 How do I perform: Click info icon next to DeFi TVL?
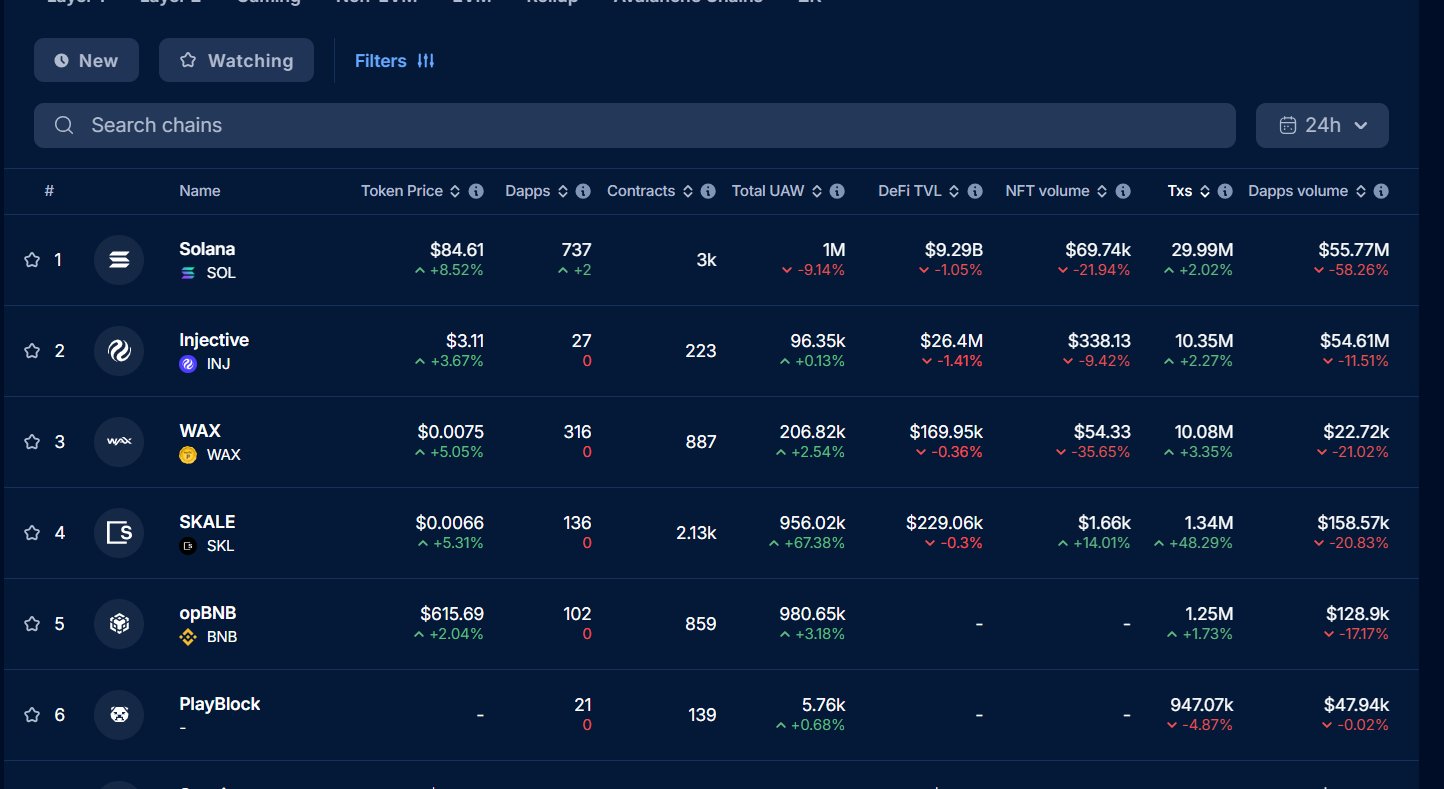point(975,191)
